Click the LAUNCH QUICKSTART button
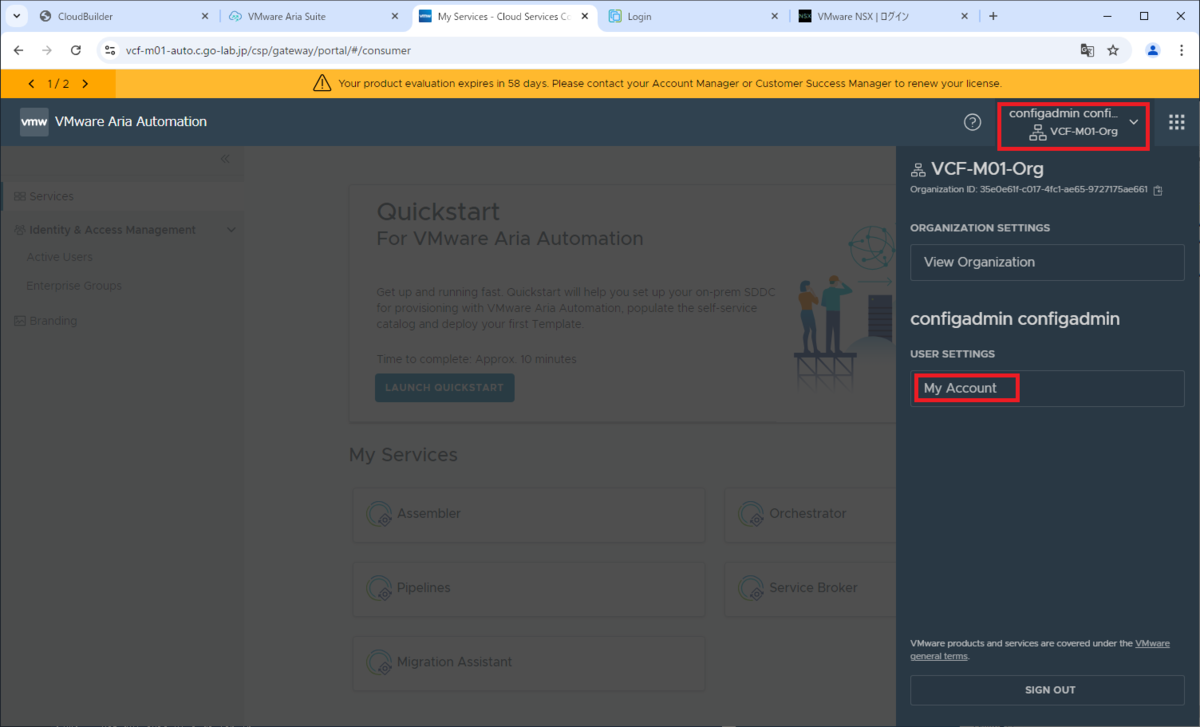The height and width of the screenshot is (727, 1200). coord(445,388)
